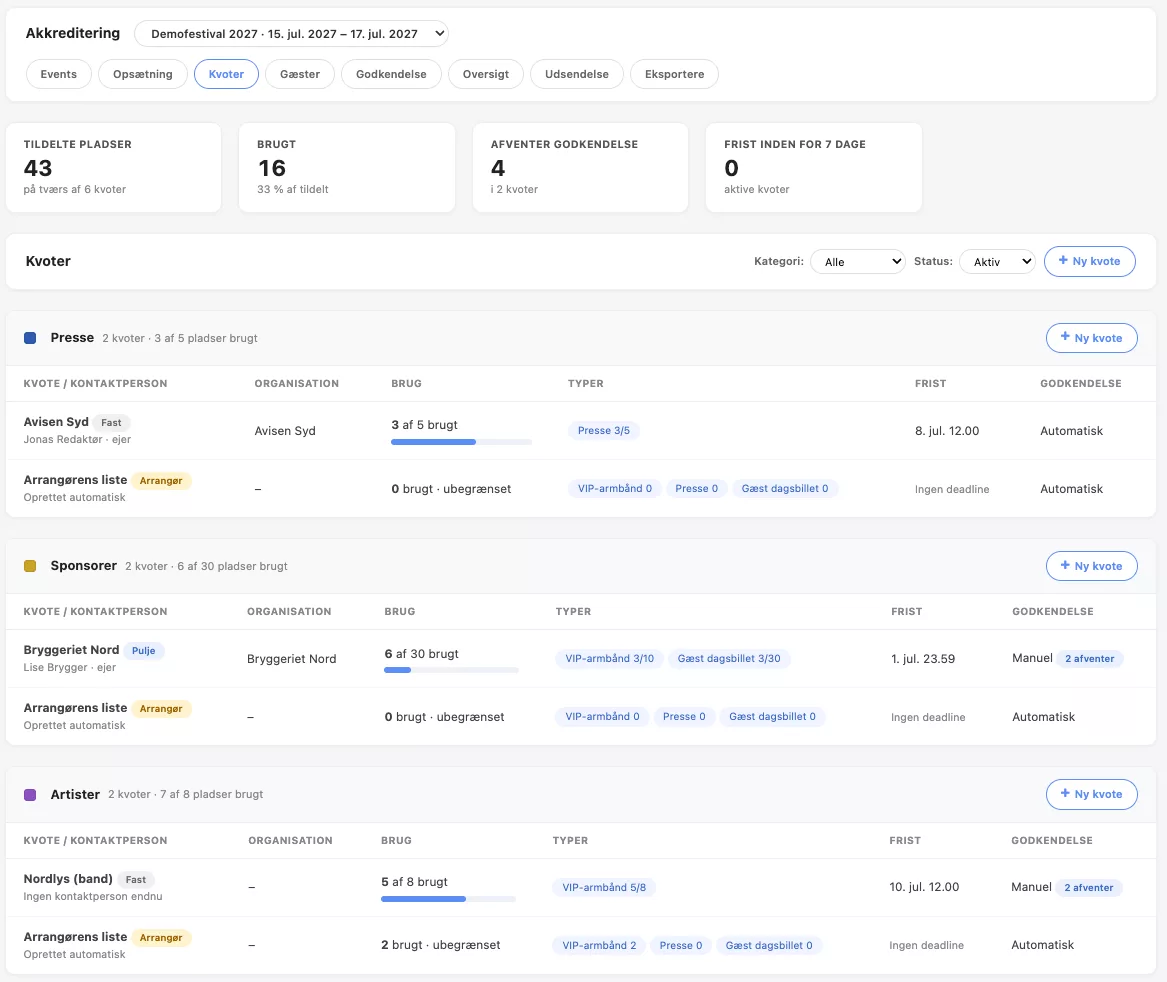Open the Opsætning tab
Screen dimensions: 1167x982
pos(143,74)
